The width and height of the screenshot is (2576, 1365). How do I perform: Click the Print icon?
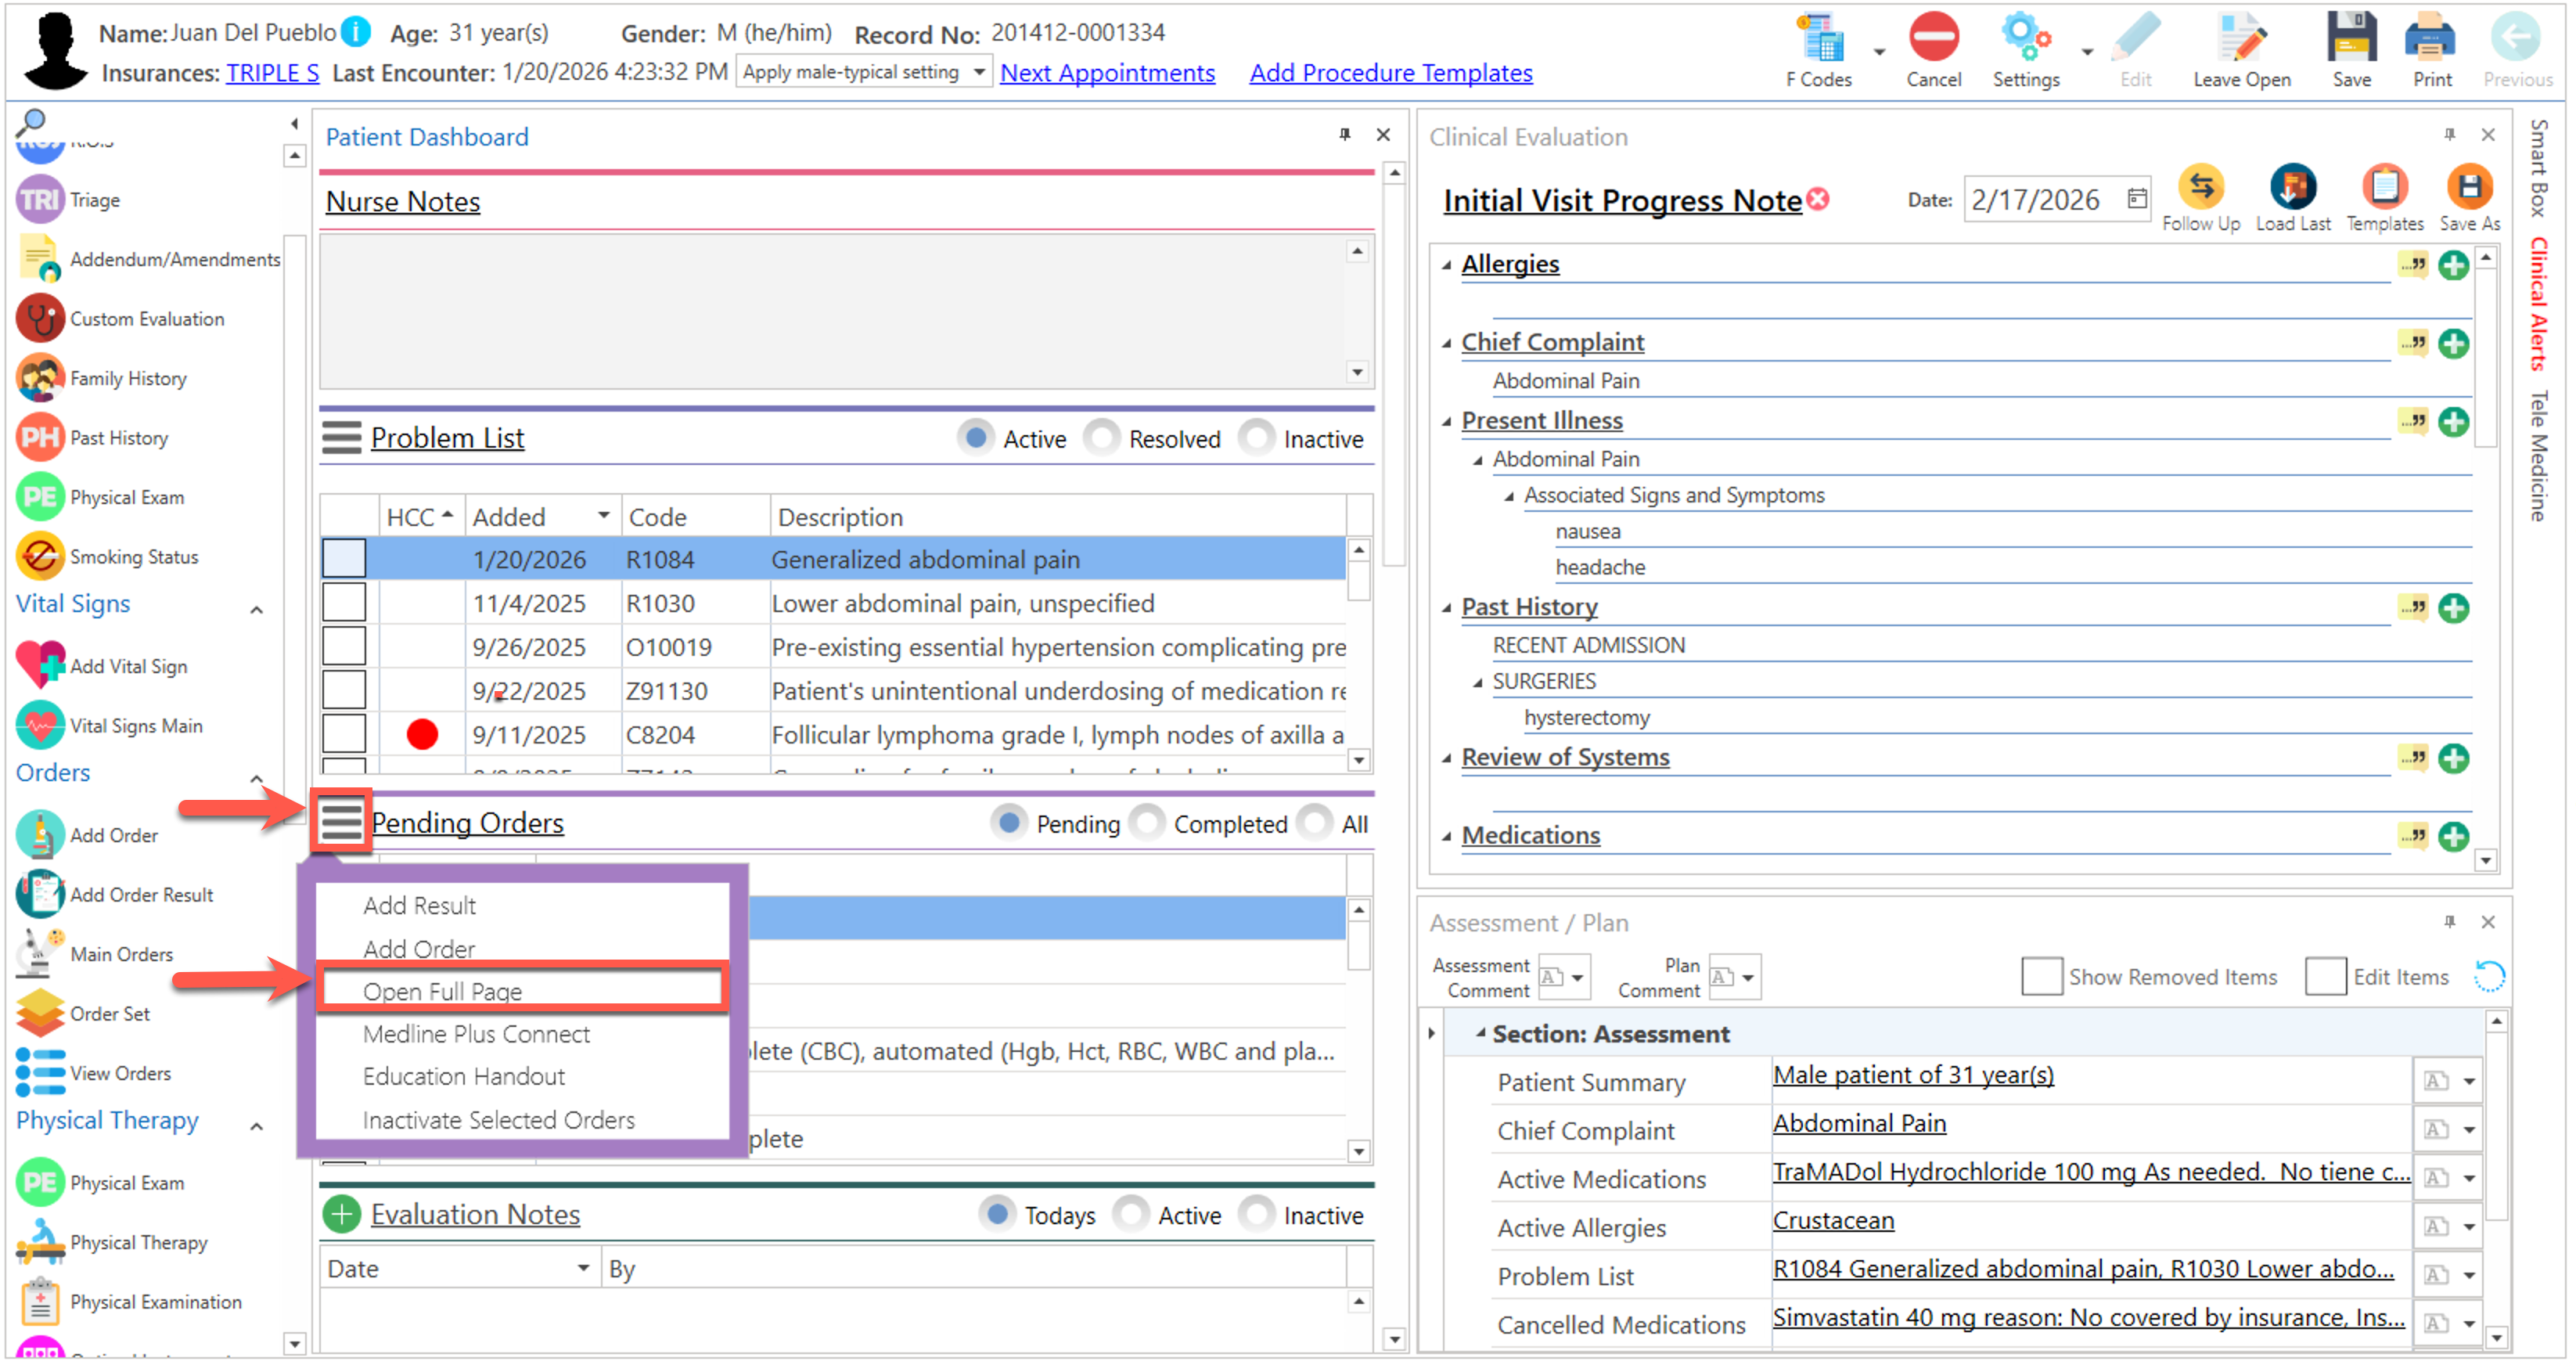(2431, 40)
